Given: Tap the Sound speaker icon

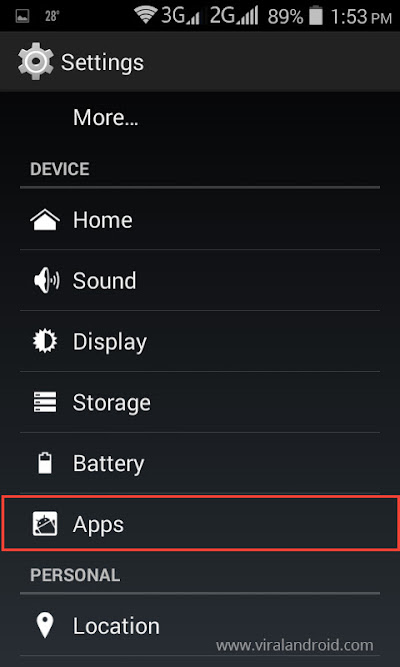Looking at the screenshot, I should point(46,281).
